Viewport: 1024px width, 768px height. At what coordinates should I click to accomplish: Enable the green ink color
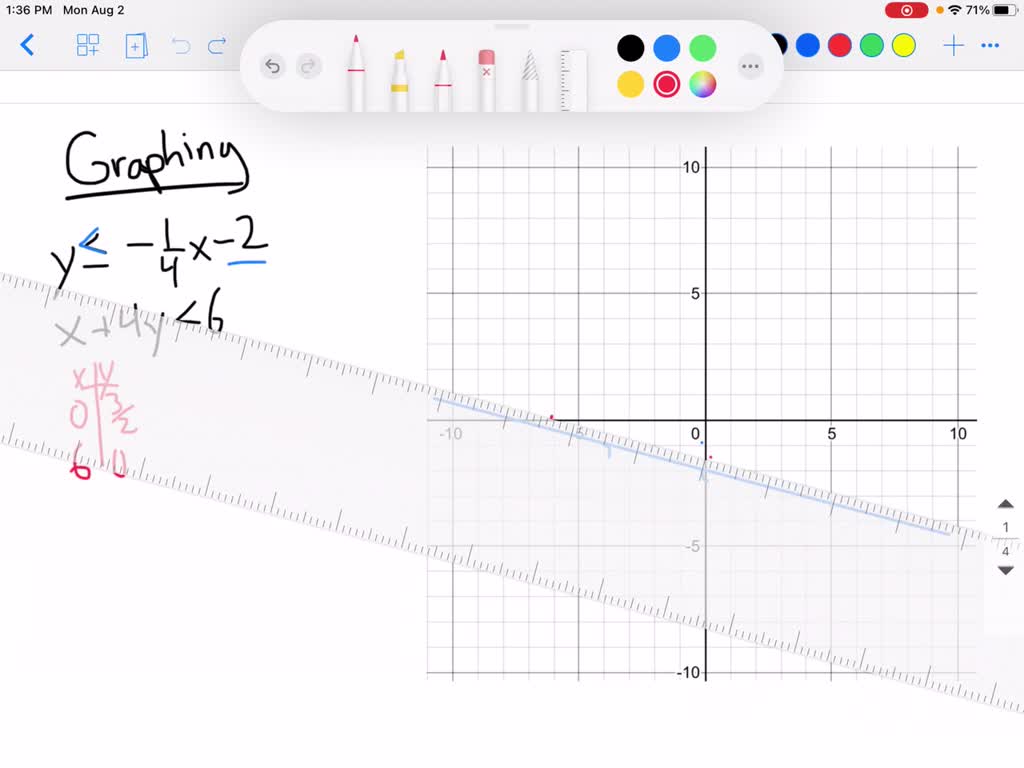pyautogui.click(x=702, y=47)
